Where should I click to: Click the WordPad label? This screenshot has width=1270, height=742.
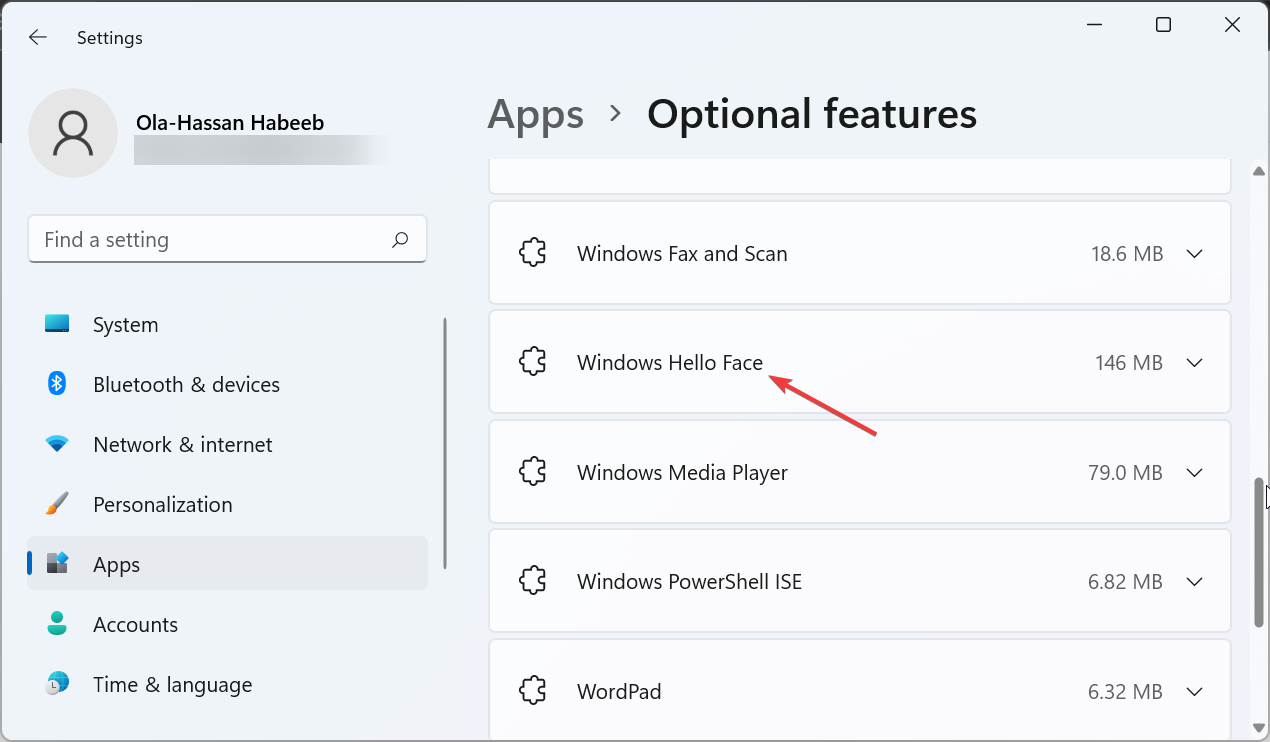pyautogui.click(x=619, y=692)
